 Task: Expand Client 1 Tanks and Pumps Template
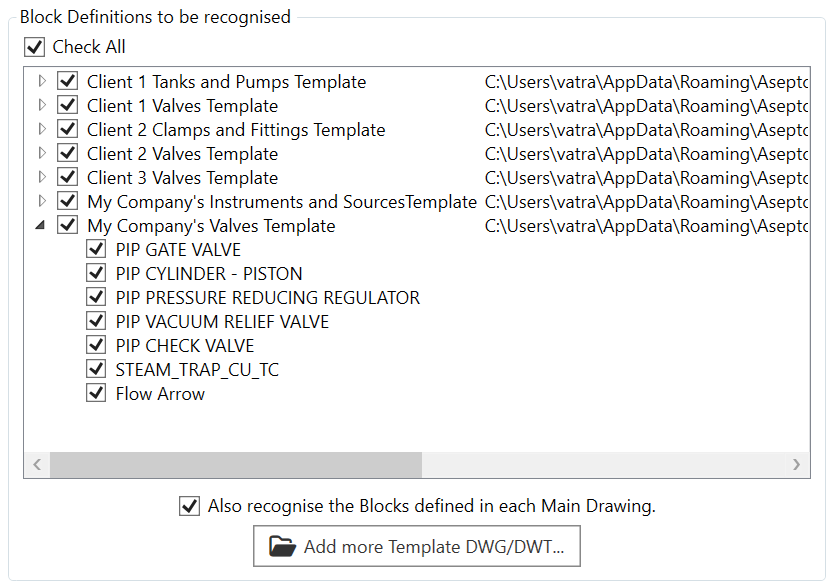[41, 82]
